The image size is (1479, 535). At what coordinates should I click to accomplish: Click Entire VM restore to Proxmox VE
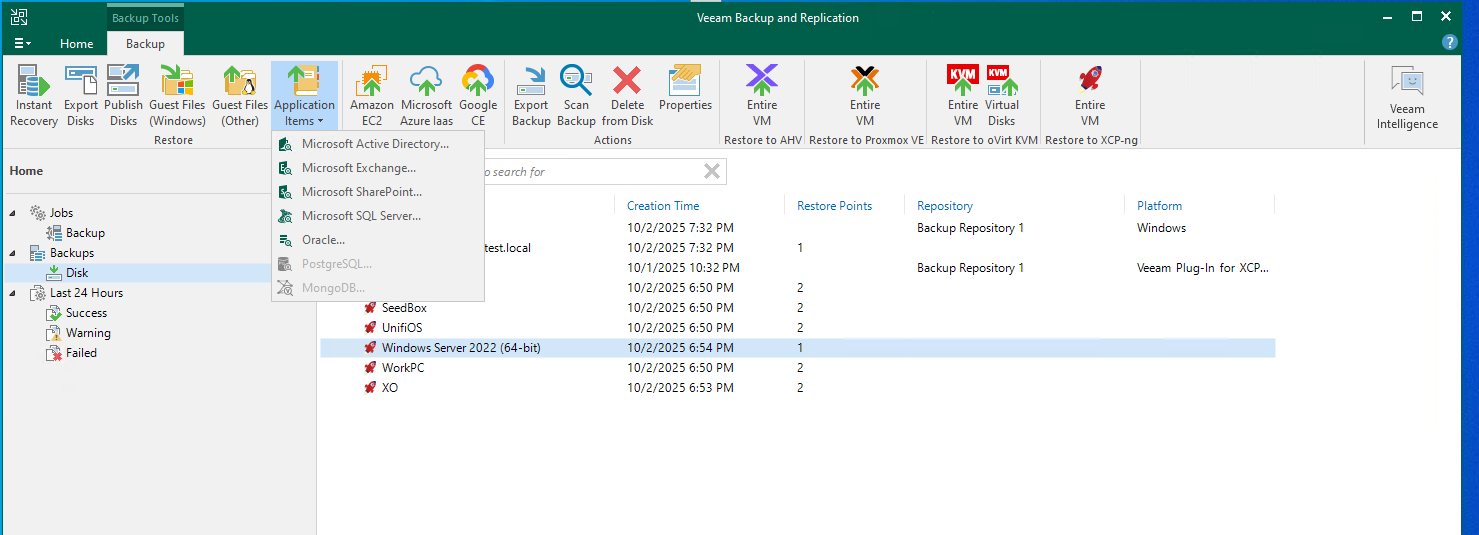click(x=865, y=96)
